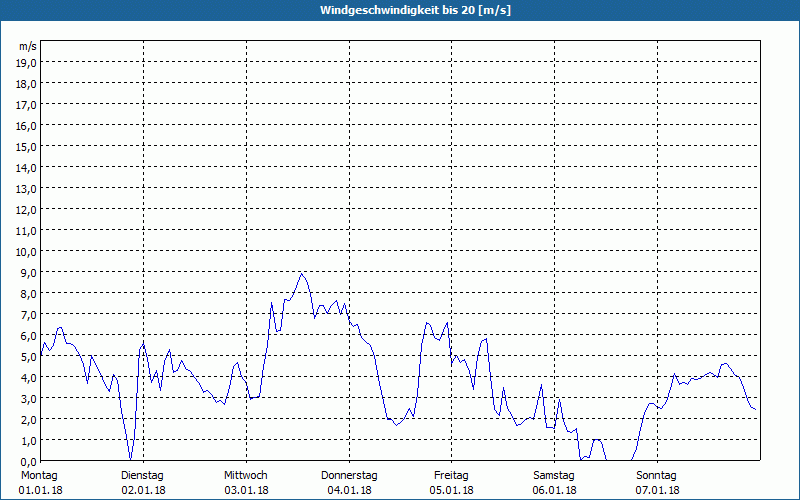Image resolution: width=800 pixels, height=500 pixels.
Task: Click the 3,0 axis label
Action: coord(29,398)
